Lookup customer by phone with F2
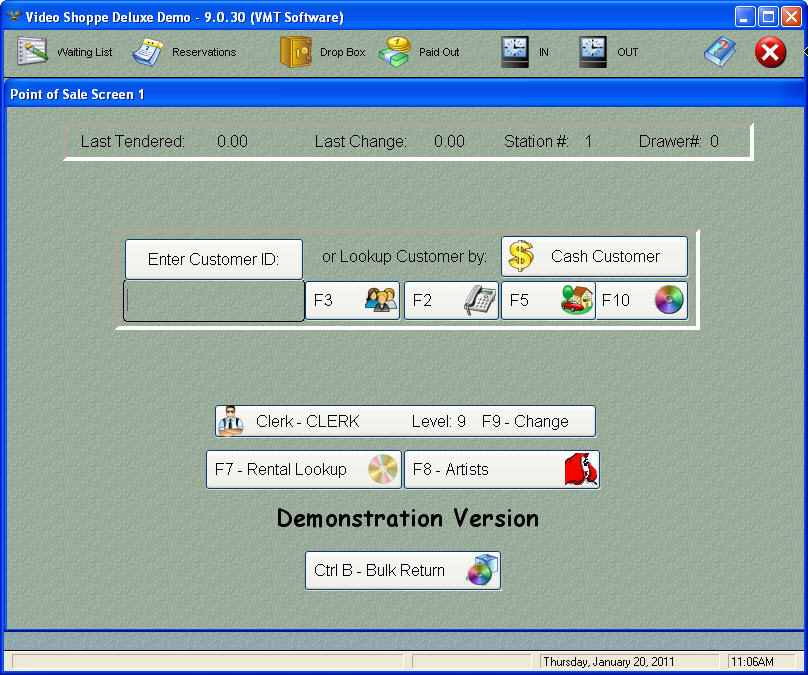This screenshot has height=675, width=808. pos(451,300)
